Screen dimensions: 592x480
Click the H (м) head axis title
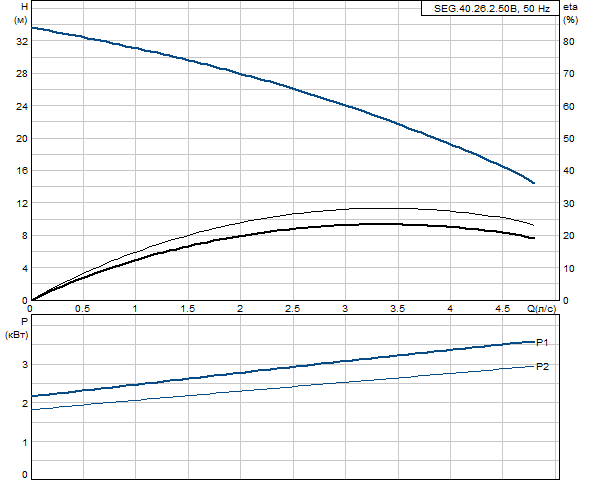point(22,13)
